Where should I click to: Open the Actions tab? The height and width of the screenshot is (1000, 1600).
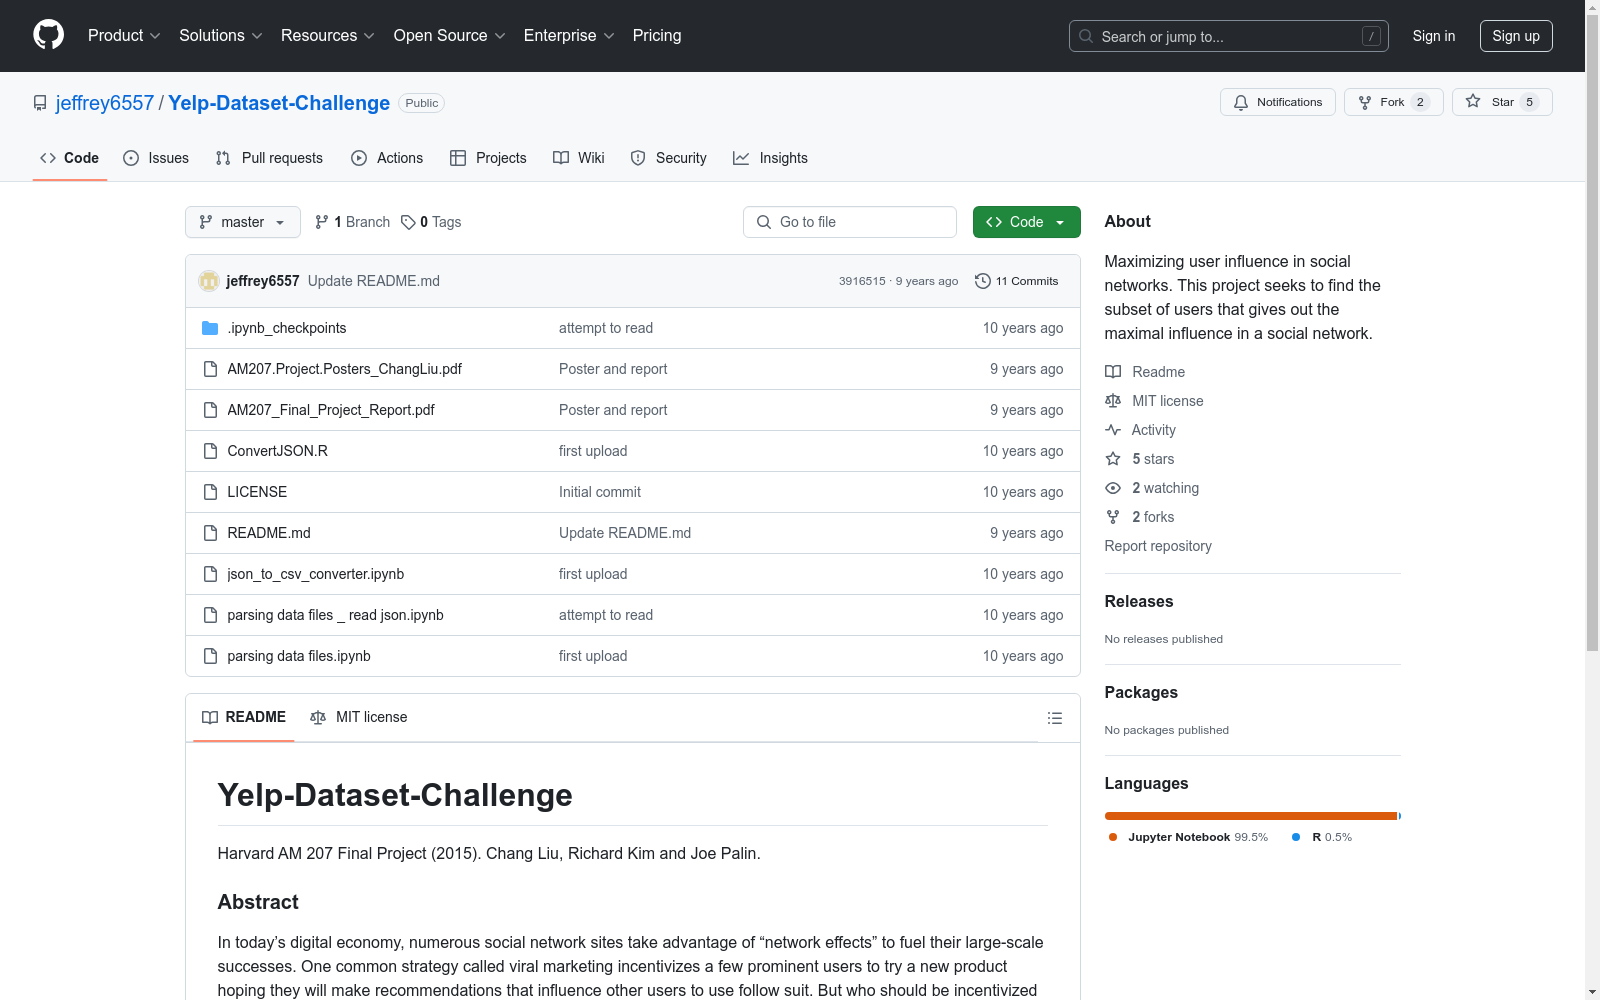point(387,158)
